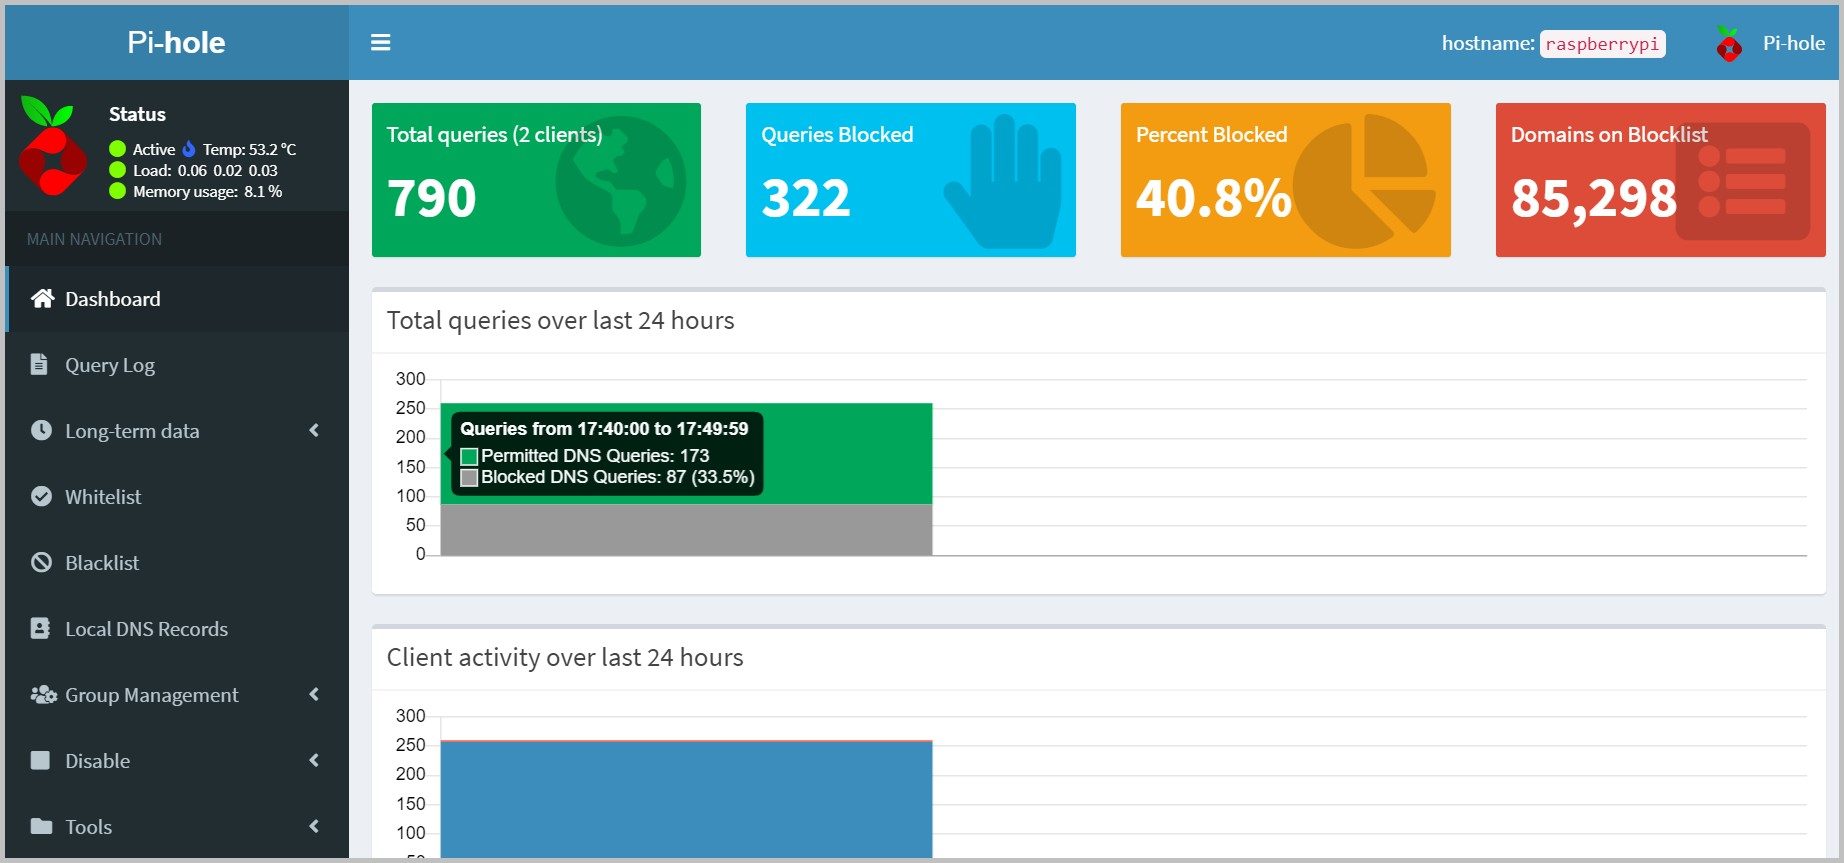Click the list icon on Domains on Blocklist card
The width and height of the screenshot is (1844, 863).
click(x=1743, y=181)
